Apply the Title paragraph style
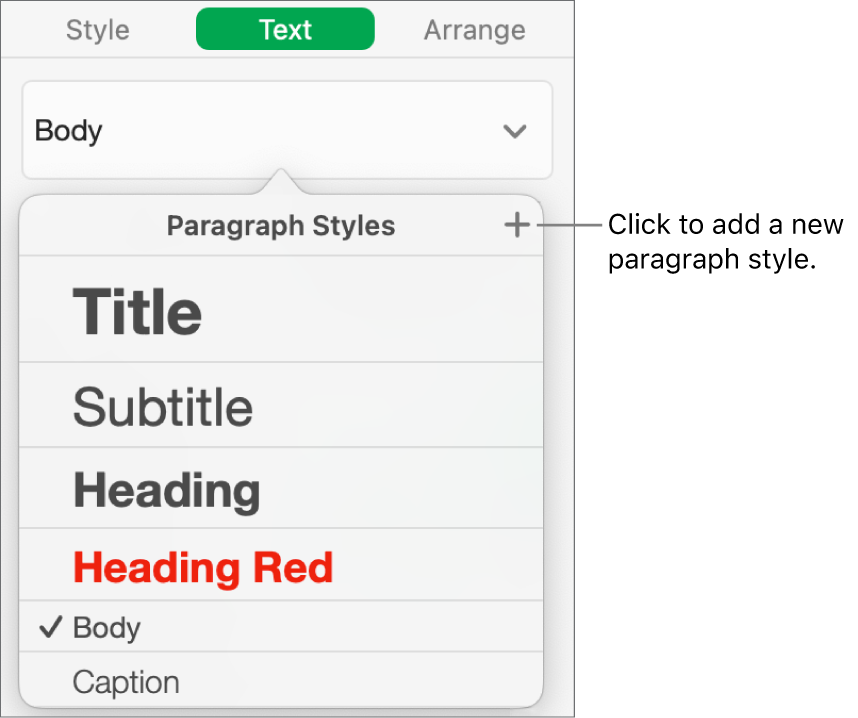858x718 pixels. 137,311
